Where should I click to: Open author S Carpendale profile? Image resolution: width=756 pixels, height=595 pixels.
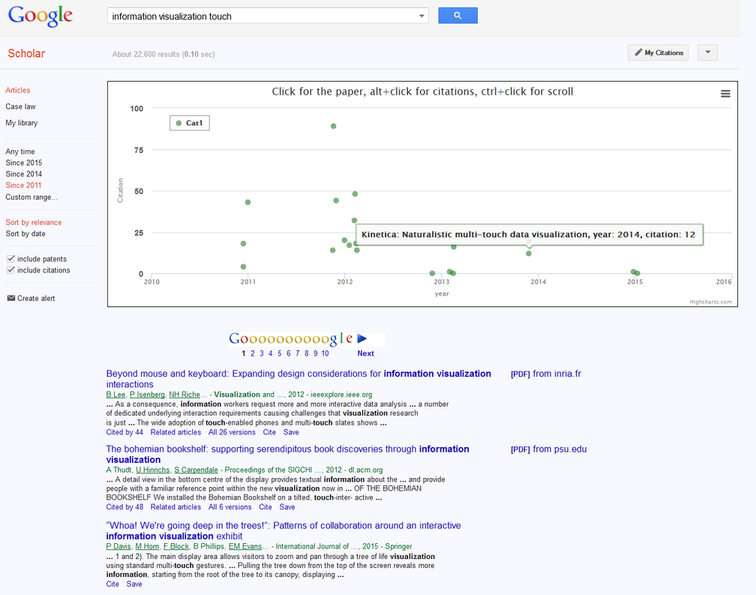196,470
